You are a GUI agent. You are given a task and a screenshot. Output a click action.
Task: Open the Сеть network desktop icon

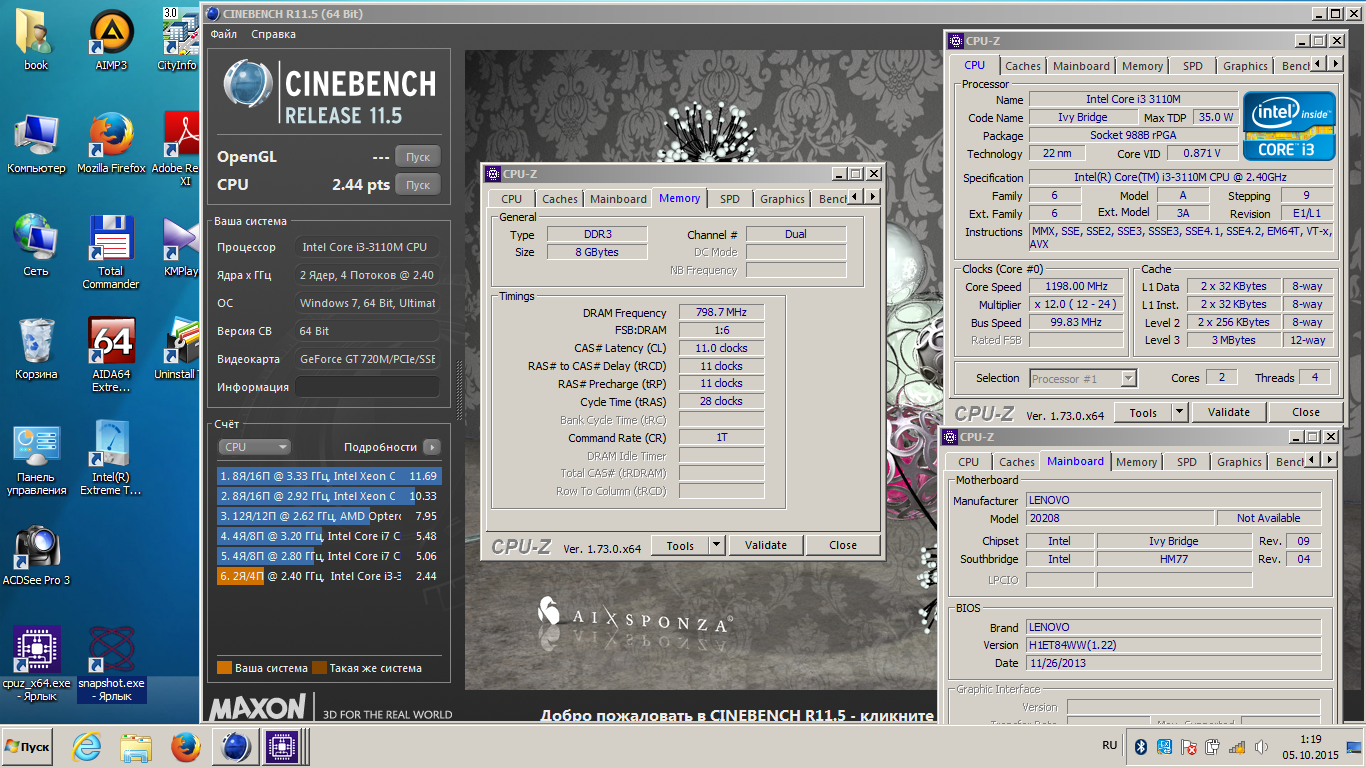pos(36,245)
